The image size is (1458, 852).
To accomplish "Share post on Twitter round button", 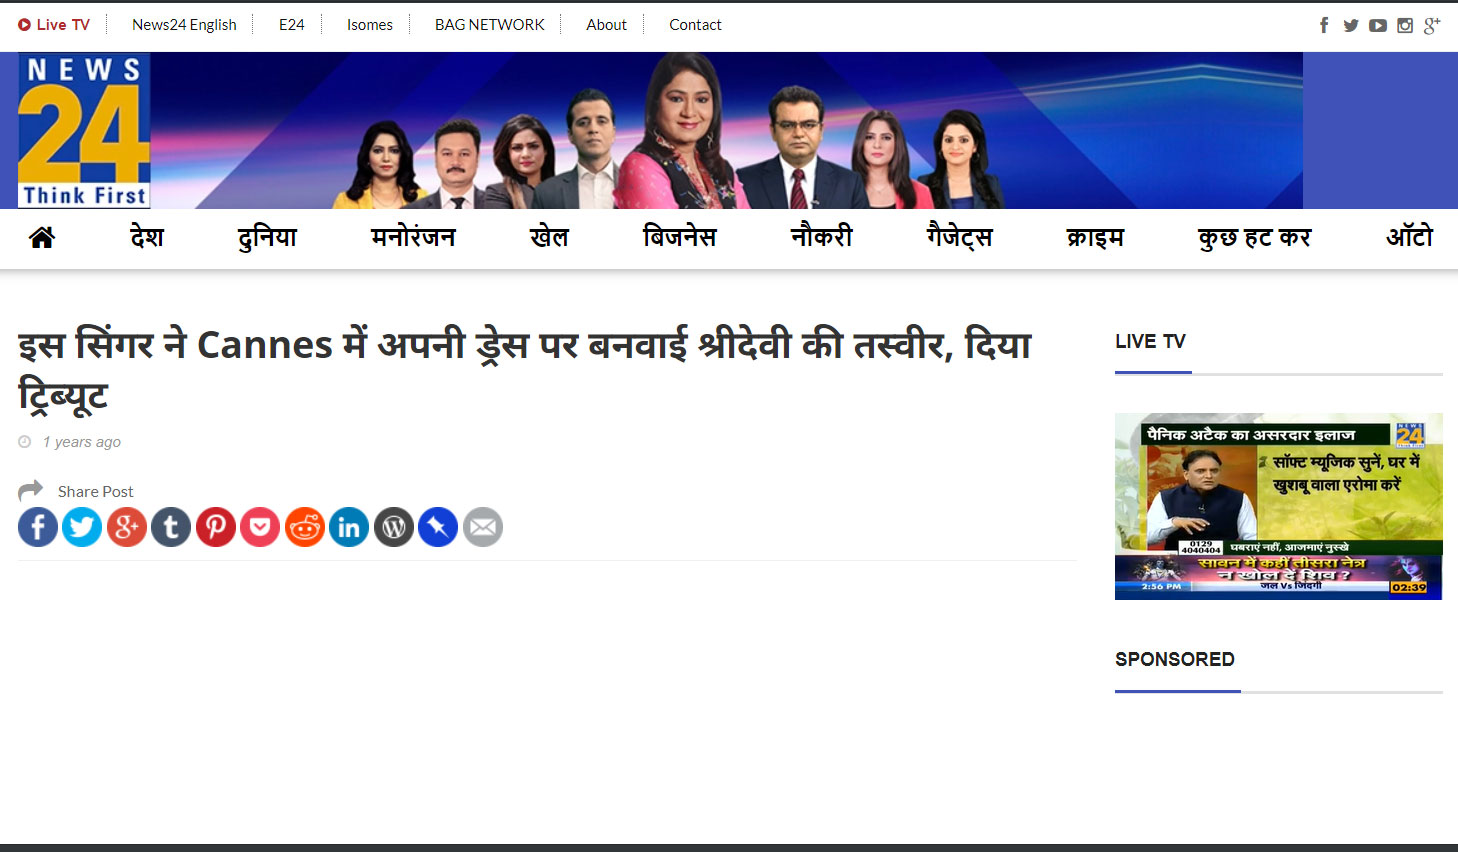I will click(x=82, y=527).
